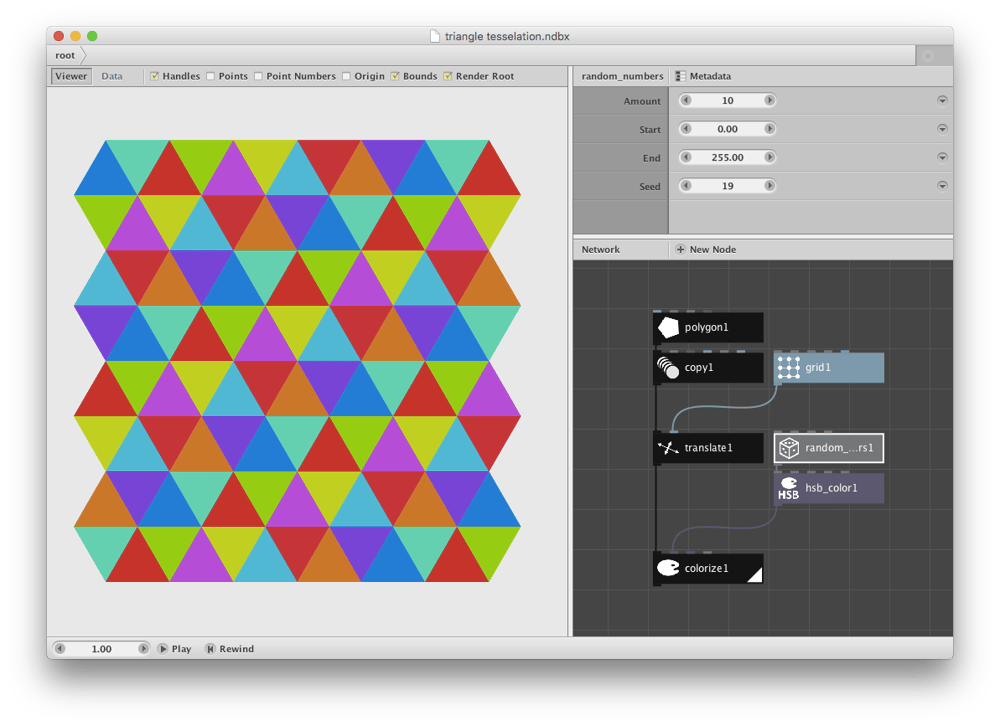The image size is (1000, 726).
Task: Toggle the Render Root checkbox
Action: [448, 76]
